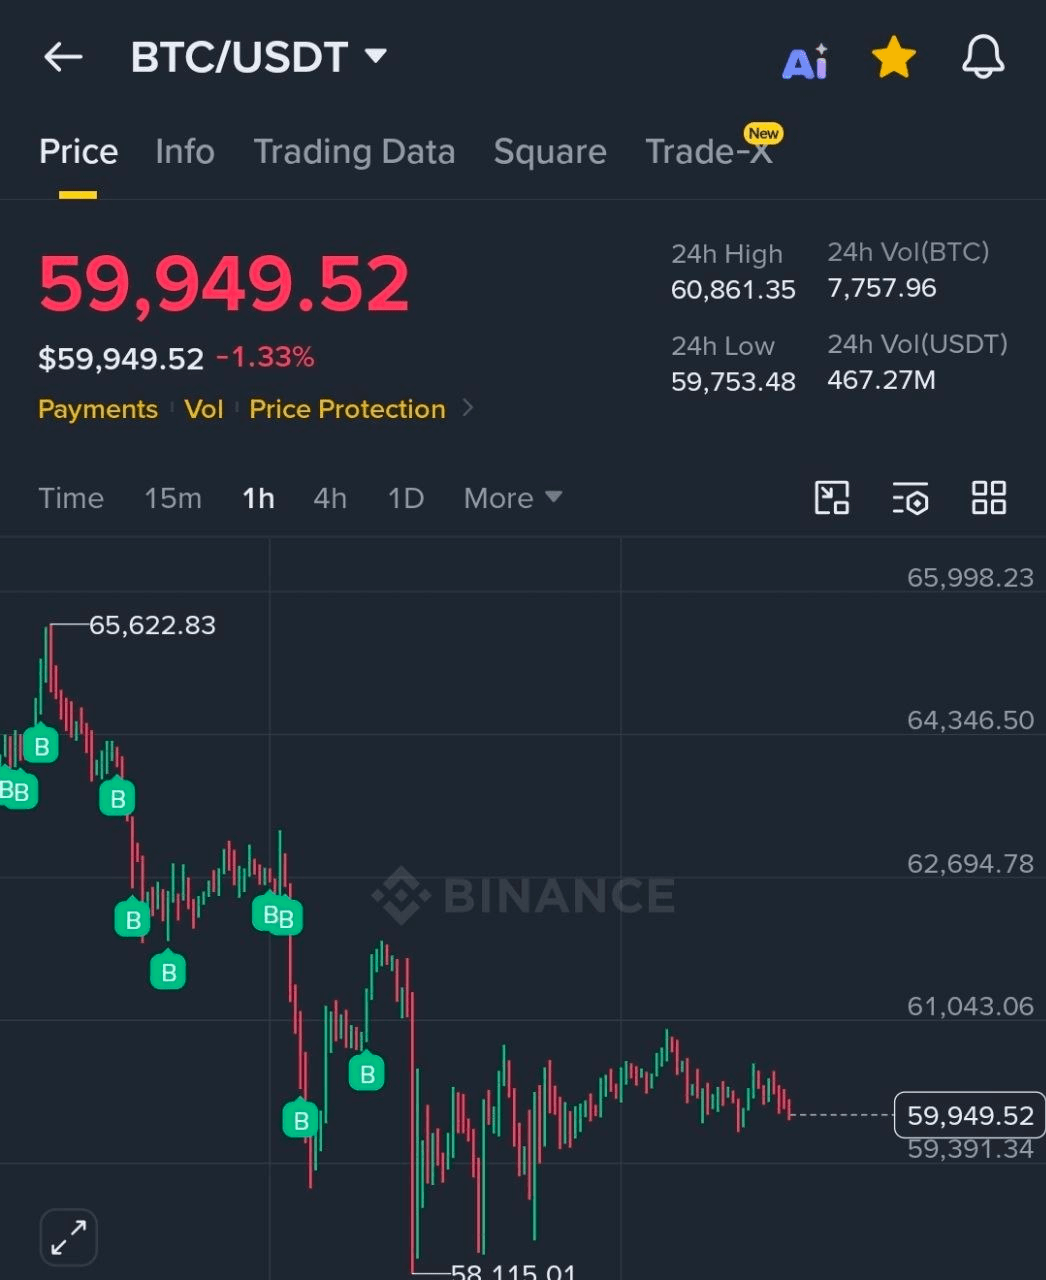Image resolution: width=1046 pixels, height=1280 pixels.
Task: Tap the back arrow icon
Action: (63, 57)
